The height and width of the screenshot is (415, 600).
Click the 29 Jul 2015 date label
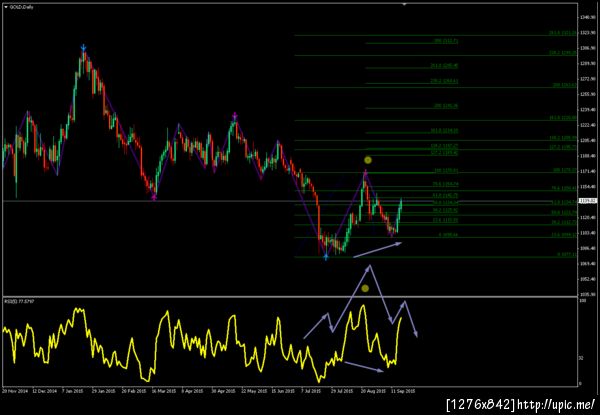340,391
